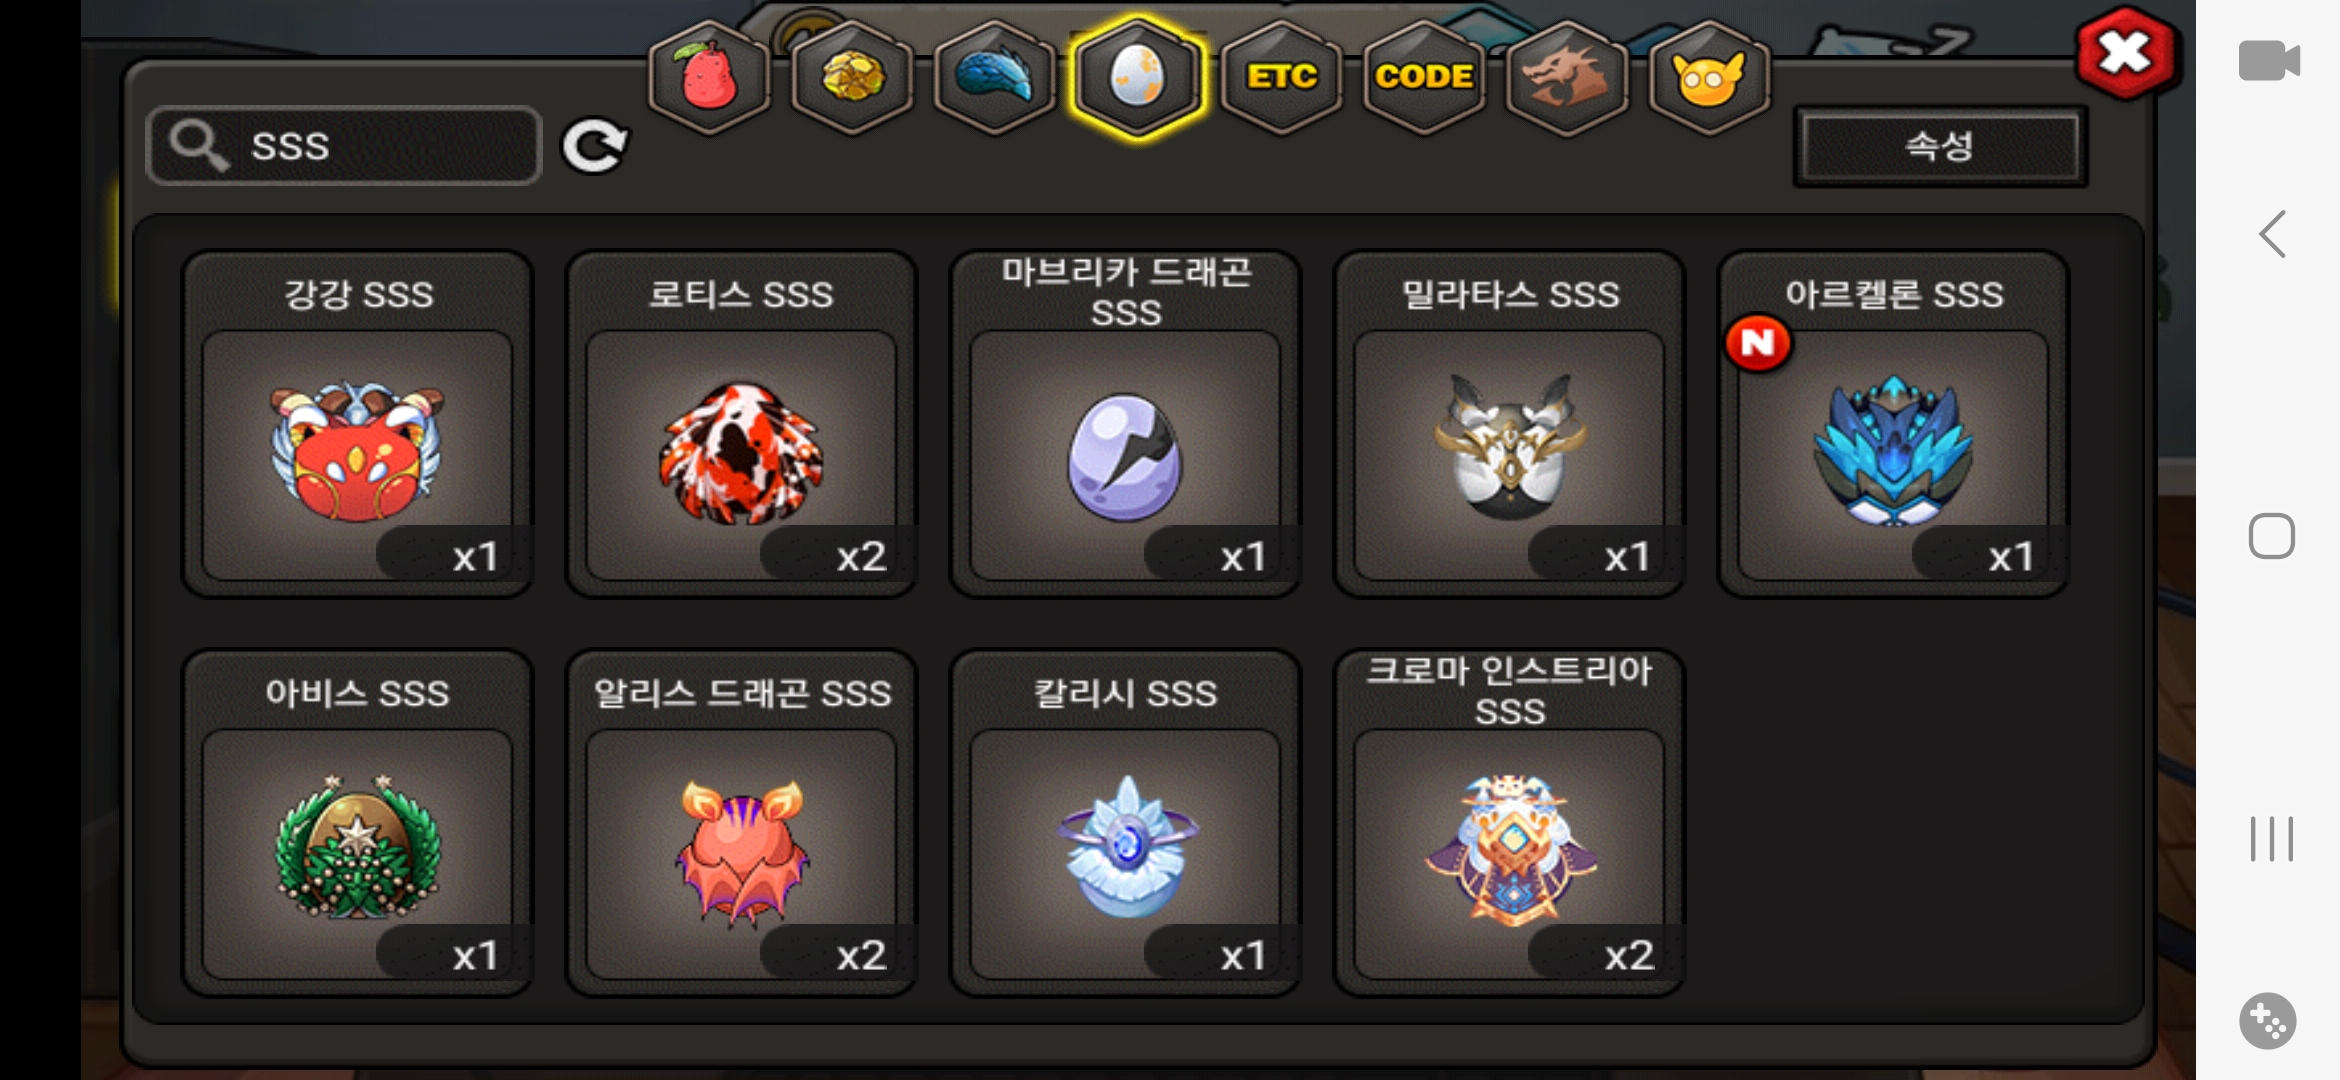Select the new 아르켈론 SSS egg
The width and height of the screenshot is (2340, 1080).
coord(1893,424)
